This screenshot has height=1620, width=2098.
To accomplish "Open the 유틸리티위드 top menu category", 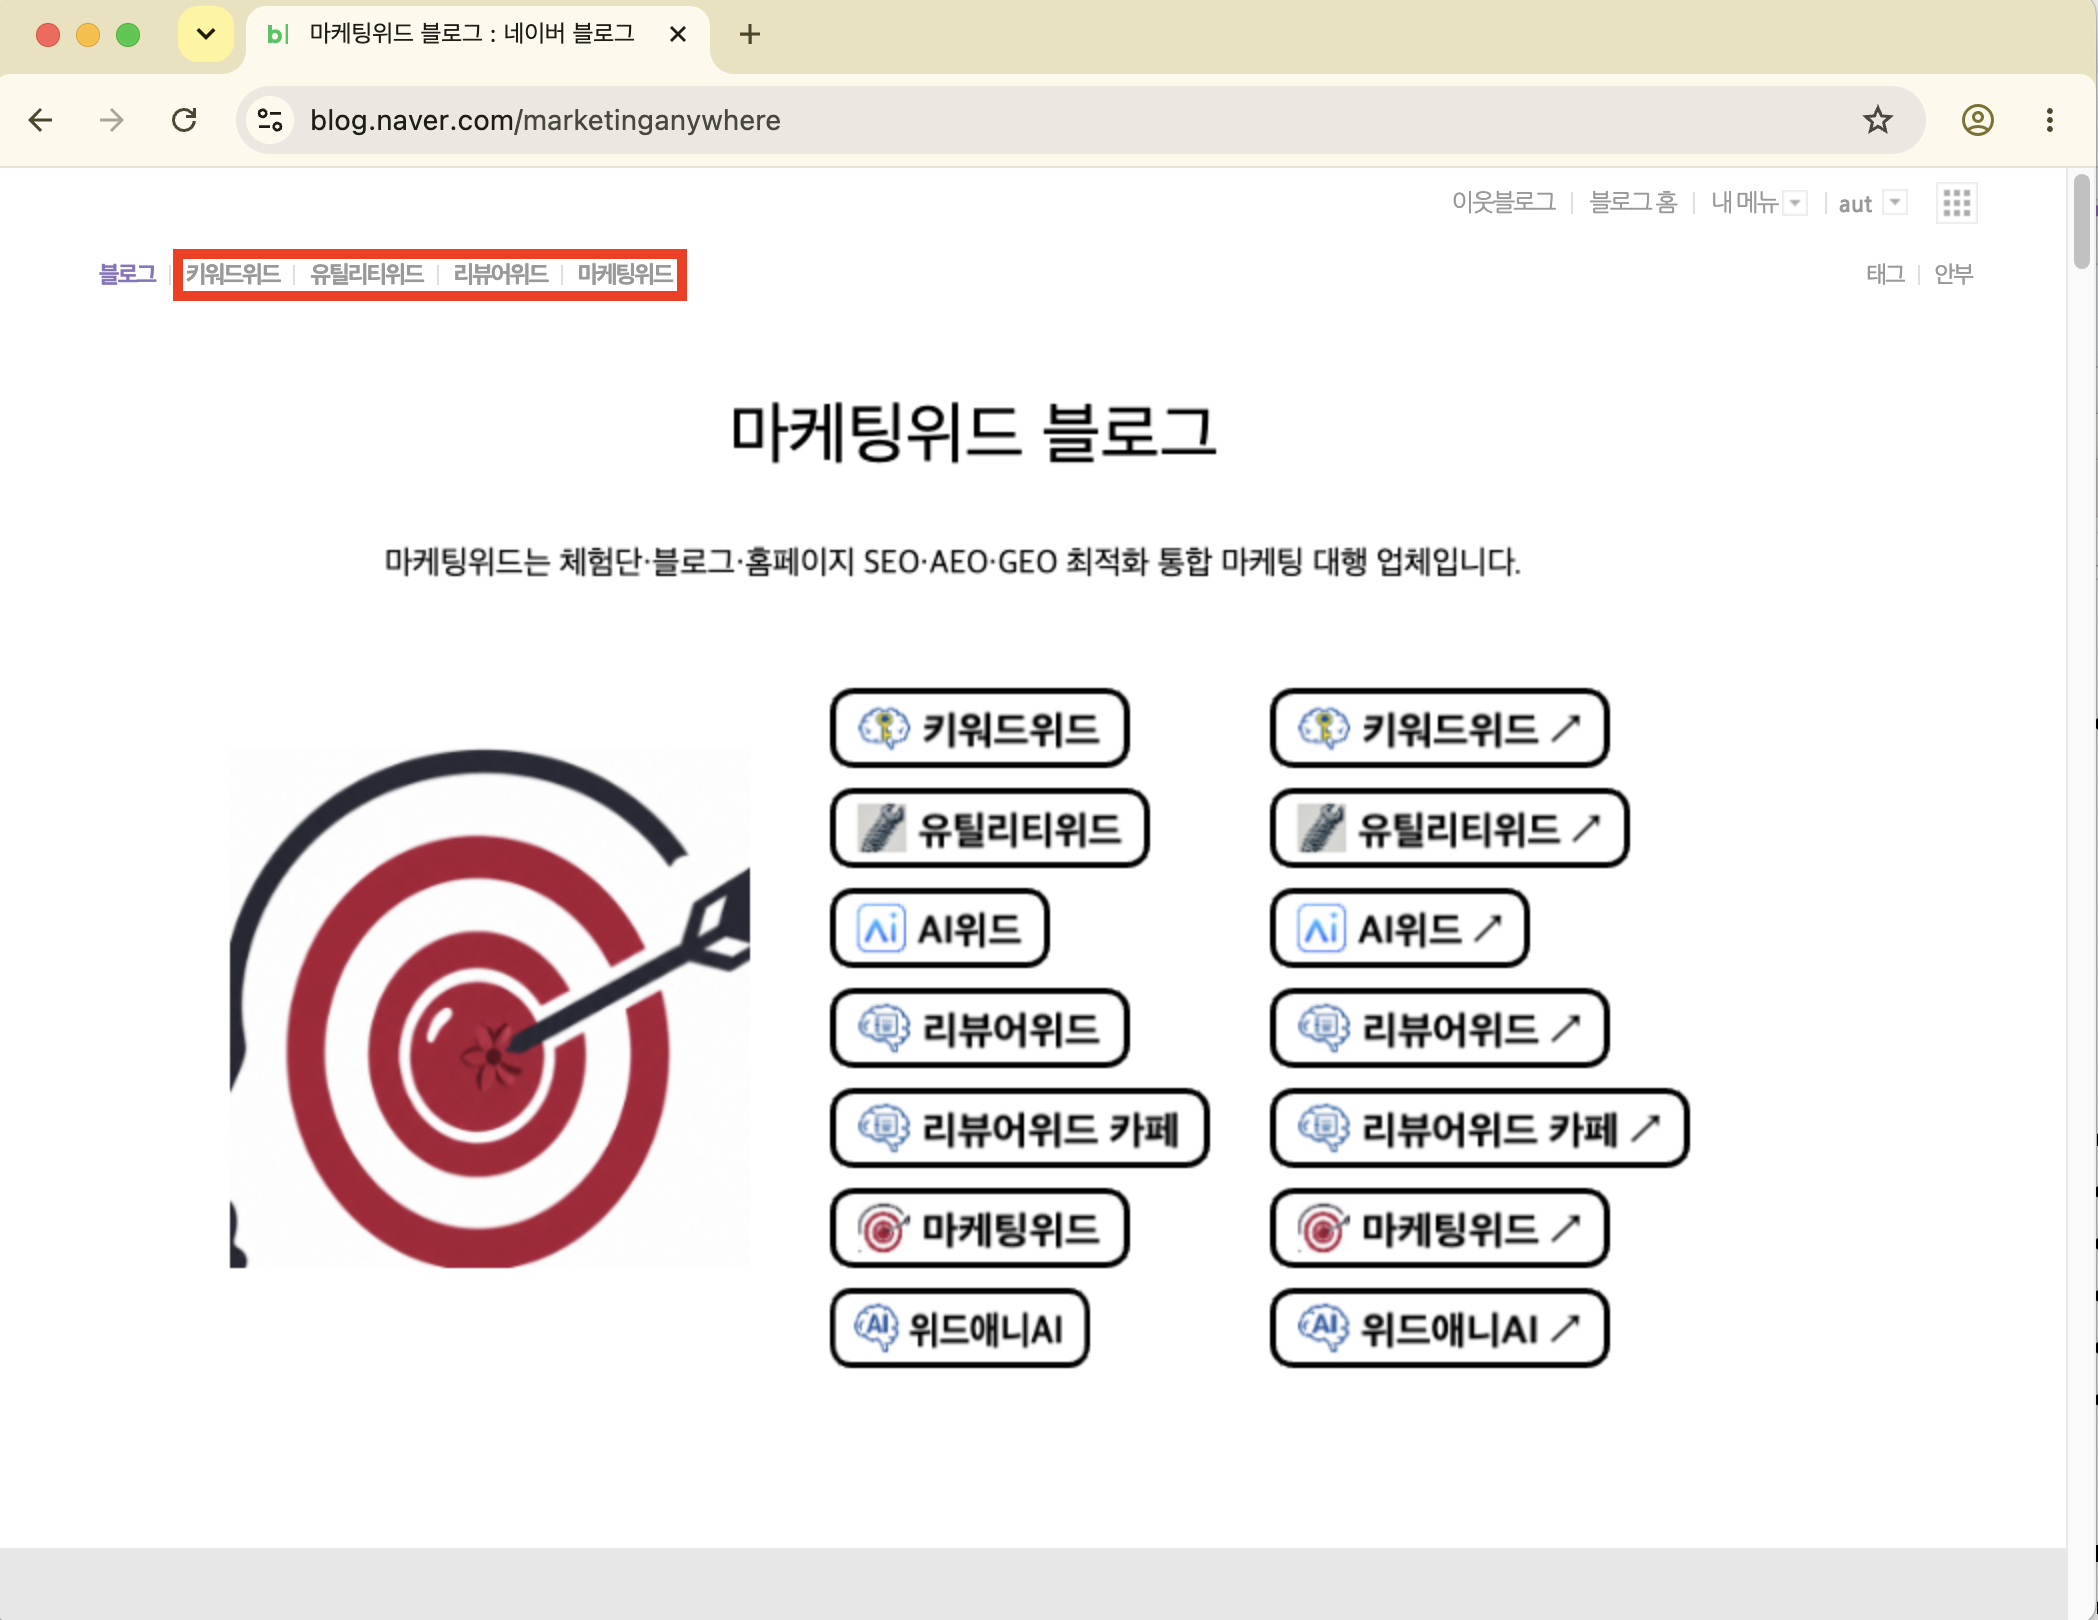I will [367, 274].
